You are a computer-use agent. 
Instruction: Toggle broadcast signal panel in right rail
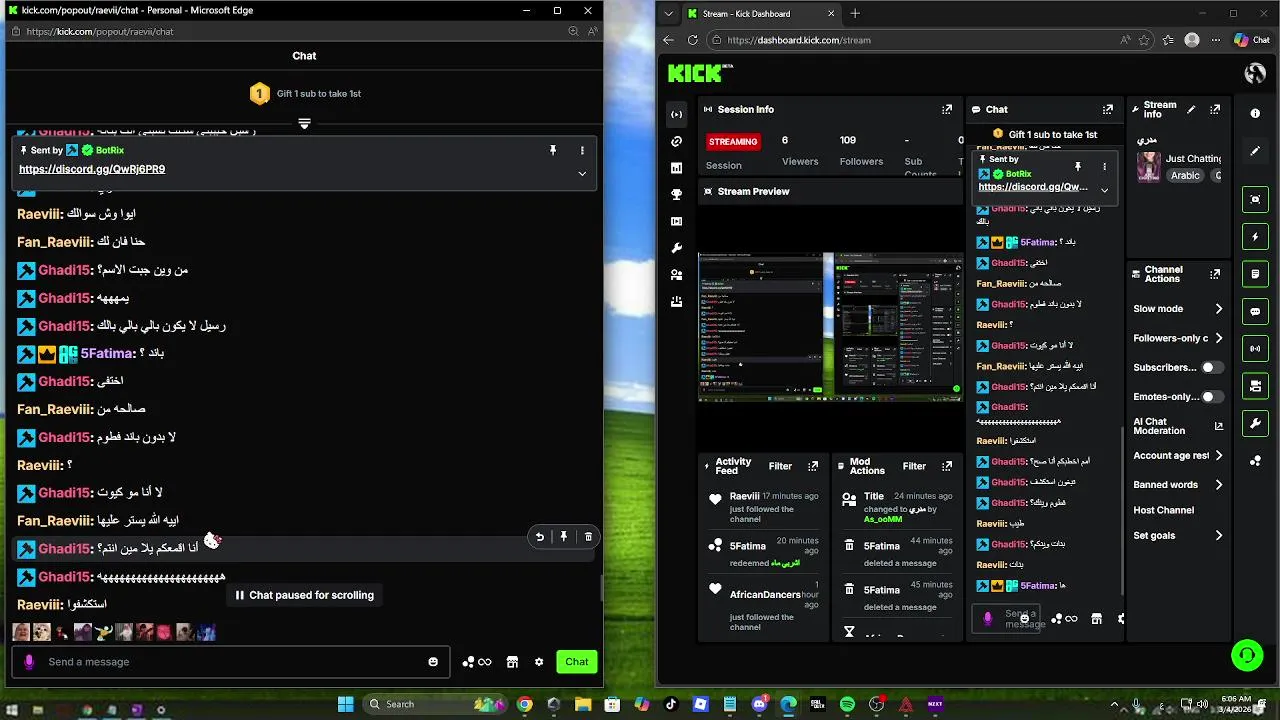pos(1255,348)
